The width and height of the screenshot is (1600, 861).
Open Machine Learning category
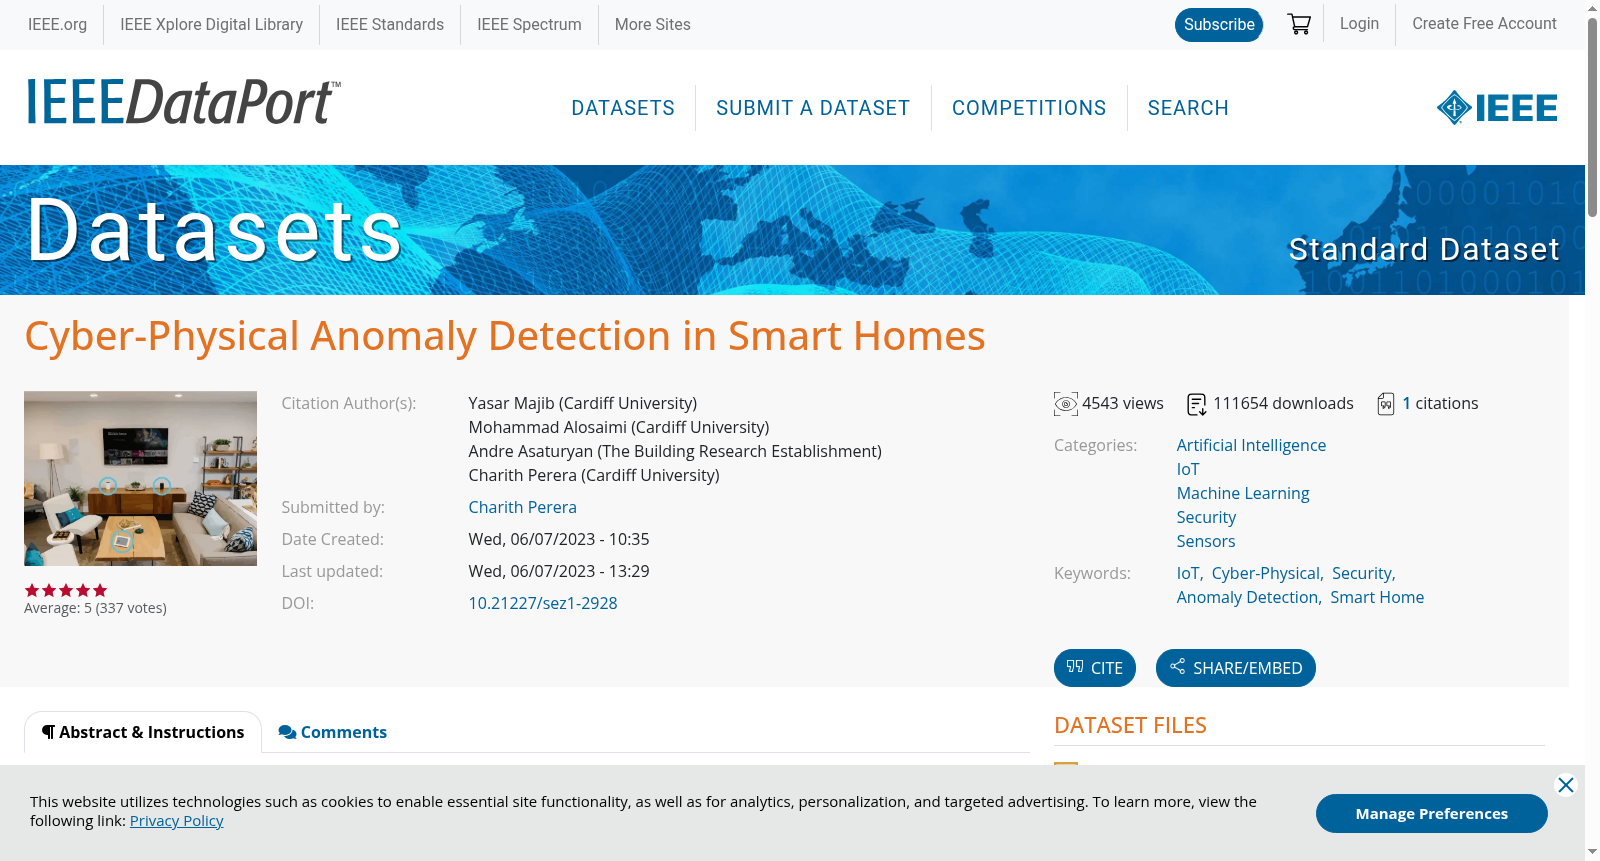pos(1243,493)
